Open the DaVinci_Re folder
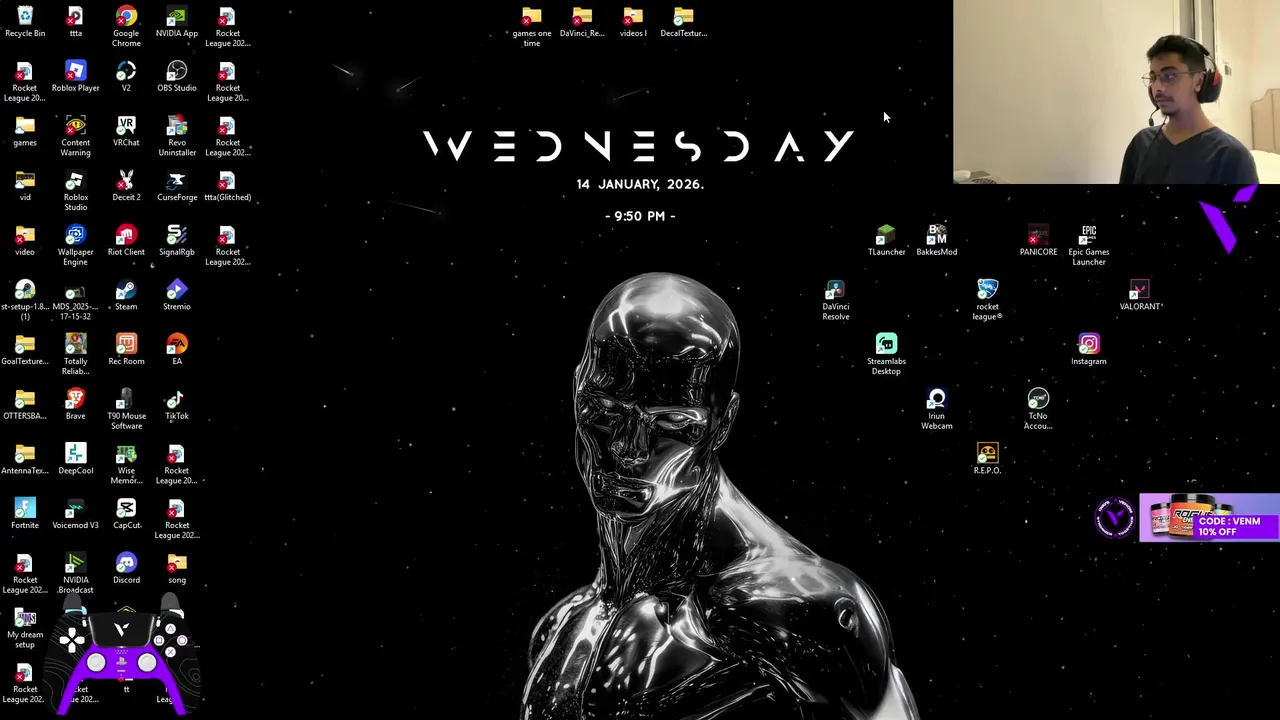 (582, 22)
